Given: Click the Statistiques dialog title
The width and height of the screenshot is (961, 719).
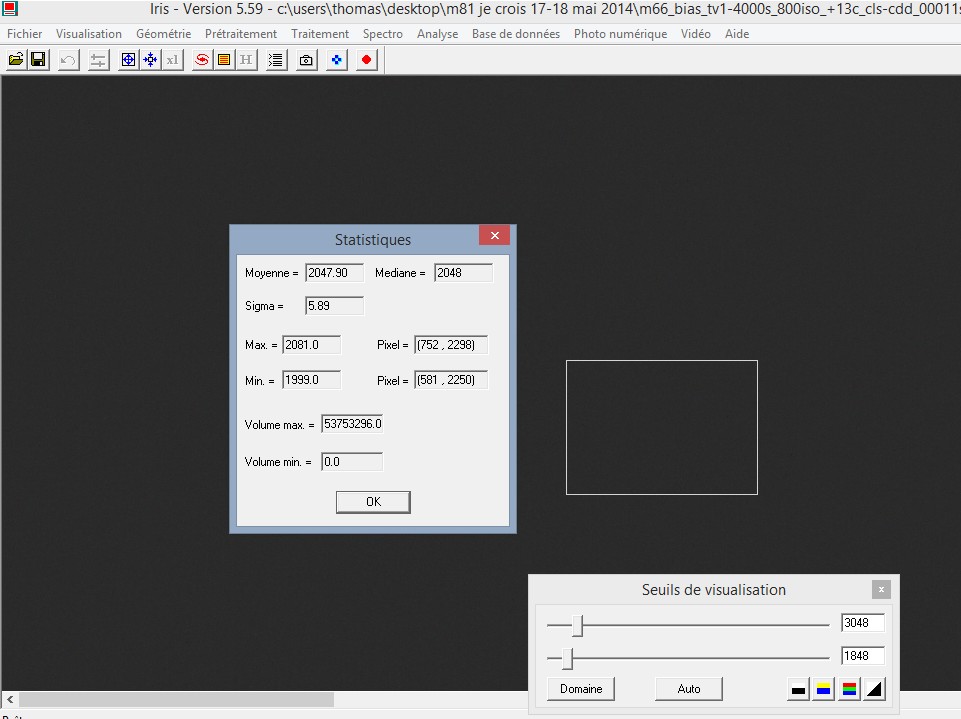Looking at the screenshot, I should [x=373, y=240].
